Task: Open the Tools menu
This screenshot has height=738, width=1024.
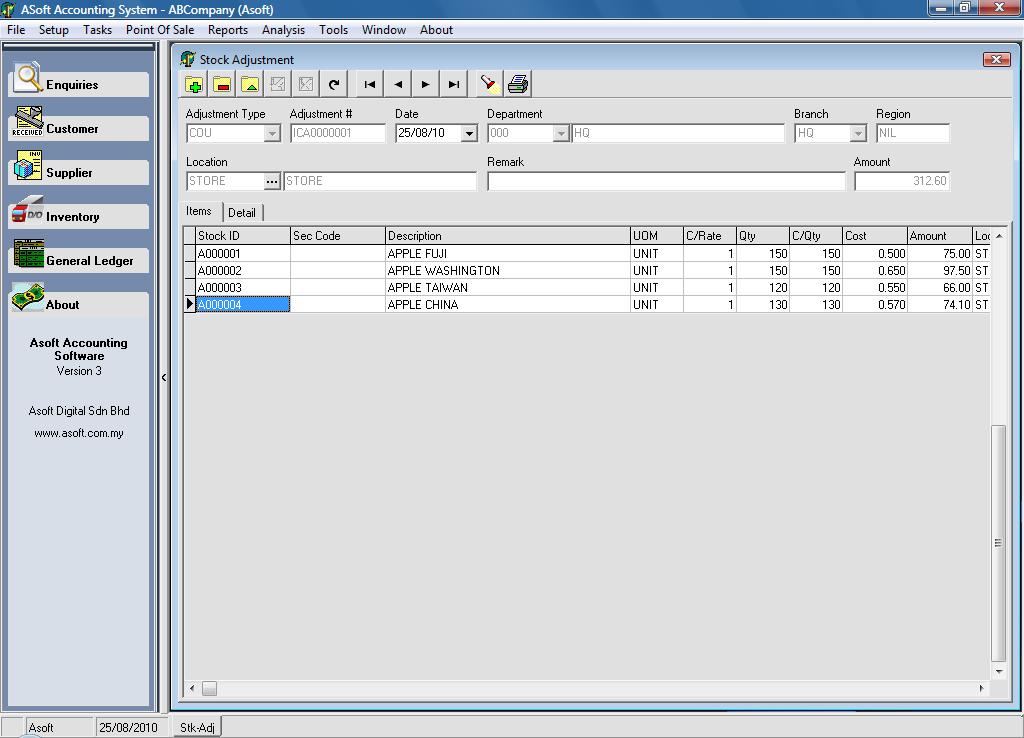Action: 333,29
